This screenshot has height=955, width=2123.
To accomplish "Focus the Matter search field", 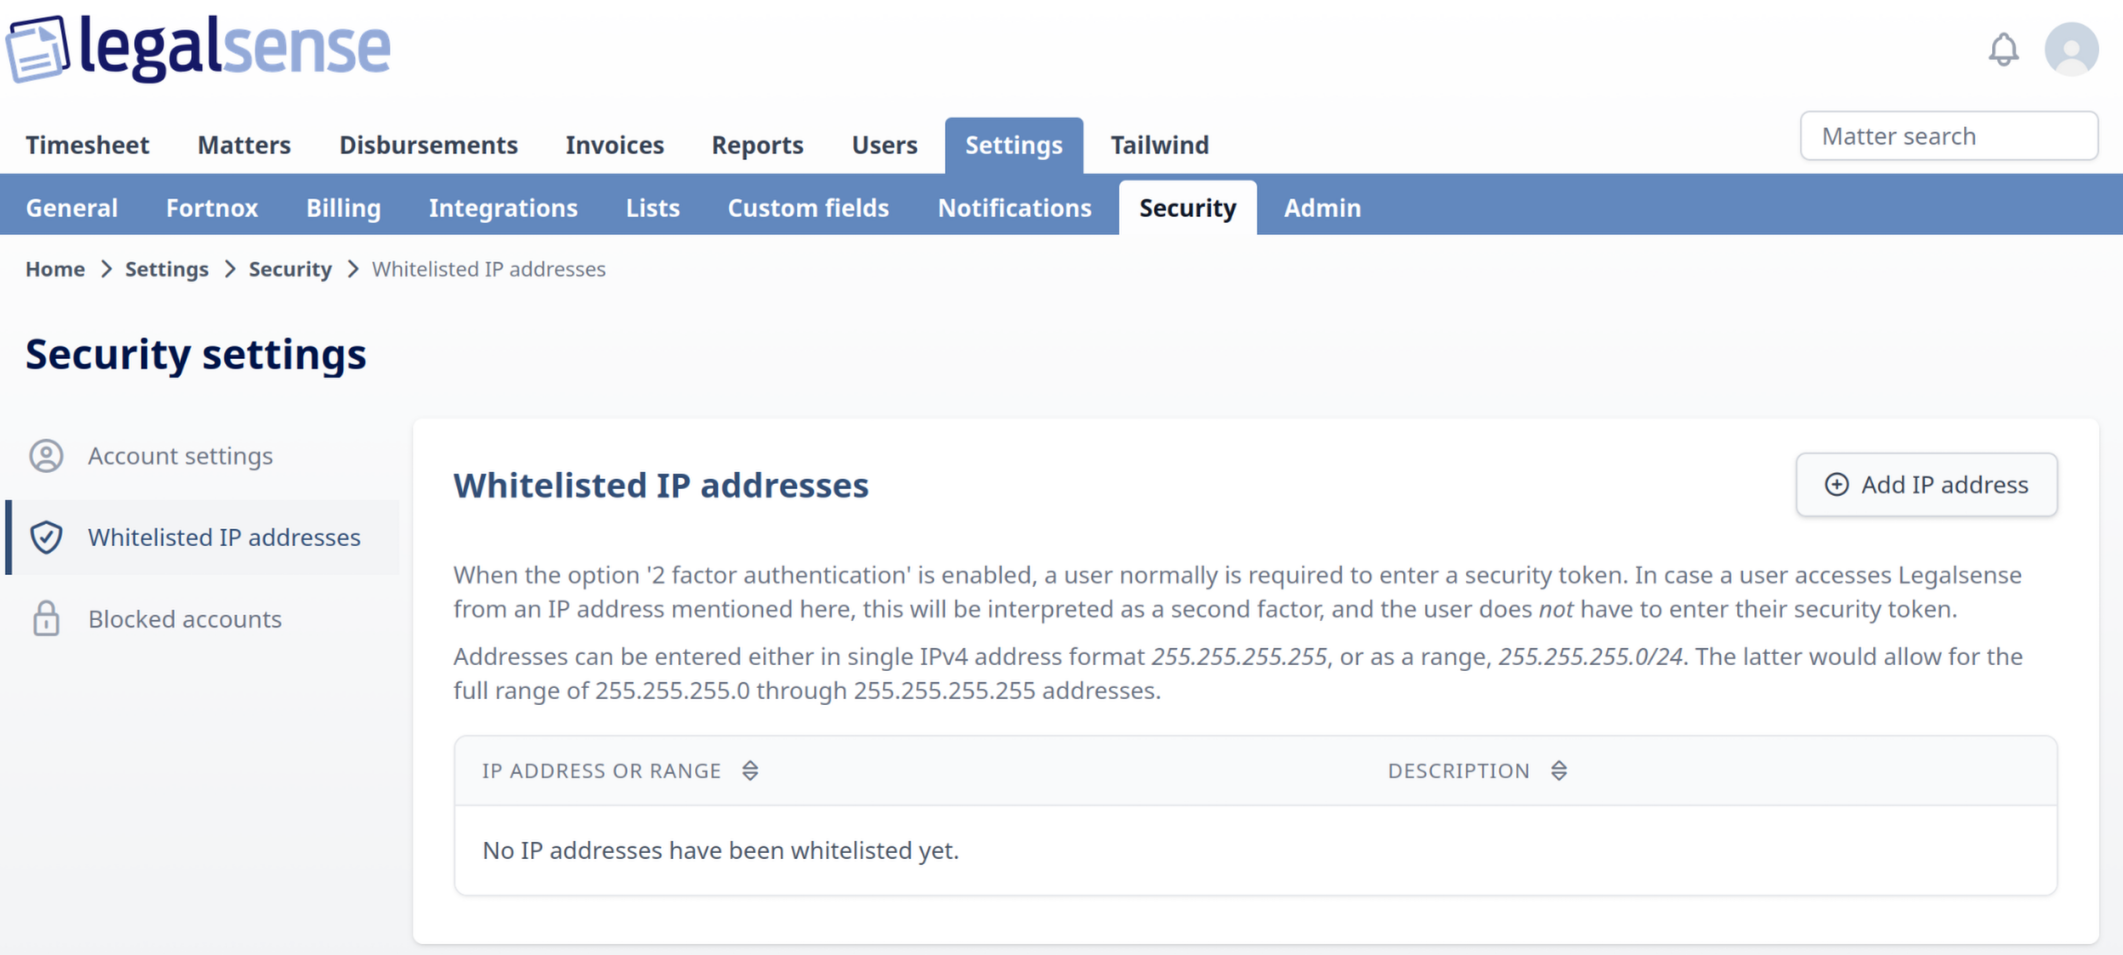I will point(1949,136).
